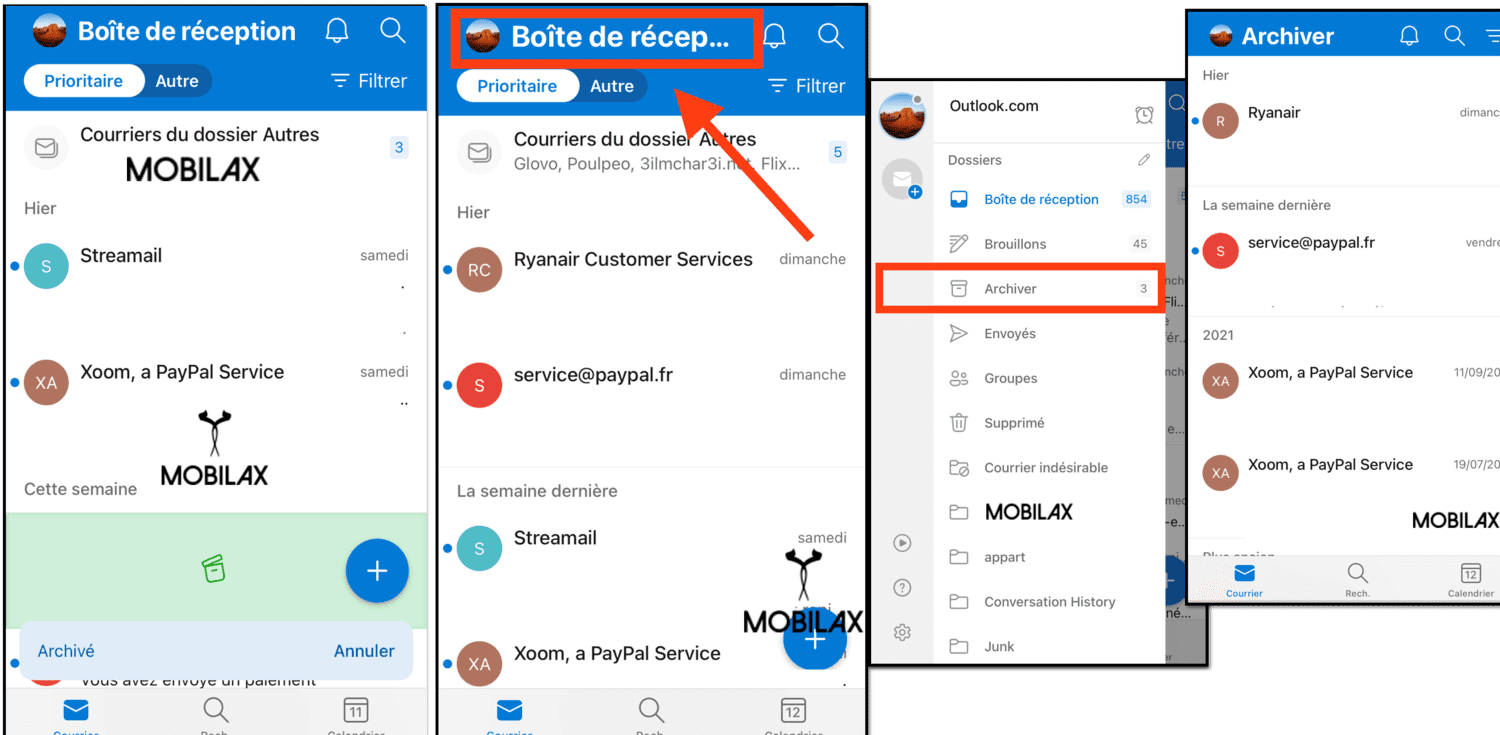Image resolution: width=1500 pixels, height=735 pixels.
Task: Open Envoyés folder in sidebar
Action: (x=1050, y=333)
